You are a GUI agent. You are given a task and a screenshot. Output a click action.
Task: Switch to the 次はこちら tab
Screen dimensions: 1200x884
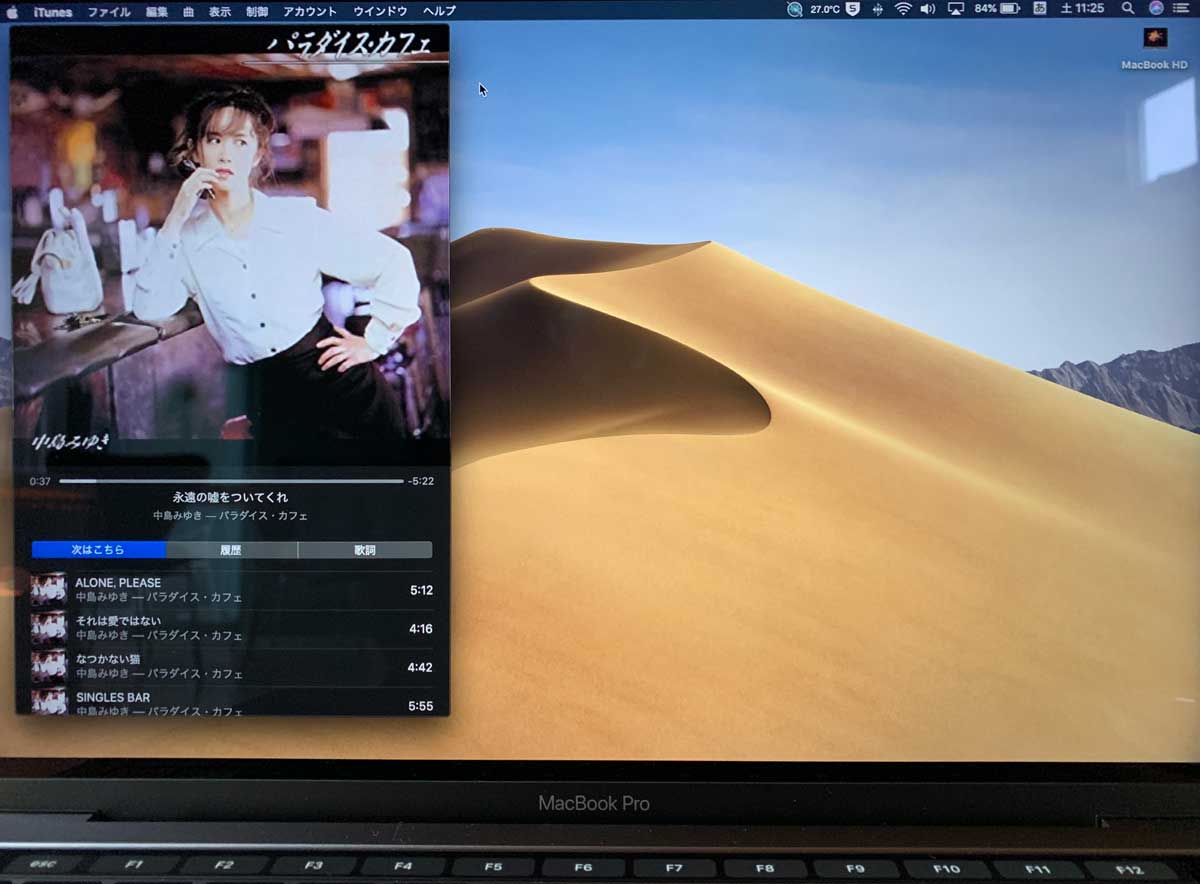pyautogui.click(x=99, y=550)
